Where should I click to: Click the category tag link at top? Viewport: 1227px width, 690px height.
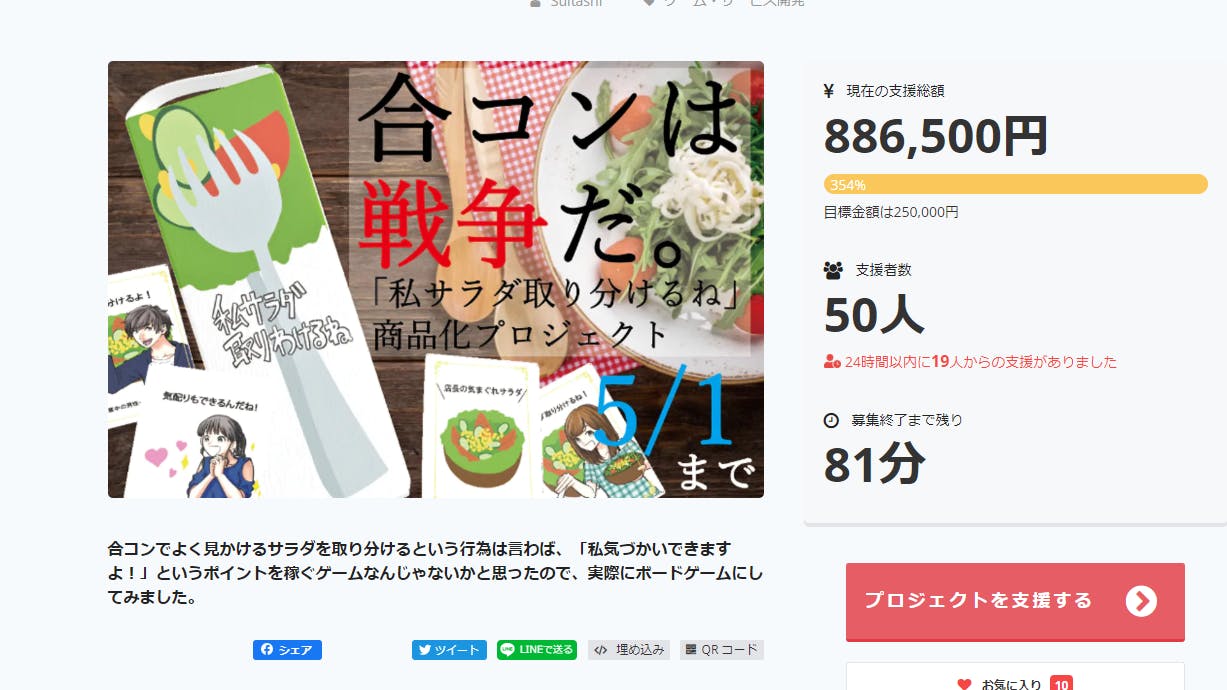(724, 3)
